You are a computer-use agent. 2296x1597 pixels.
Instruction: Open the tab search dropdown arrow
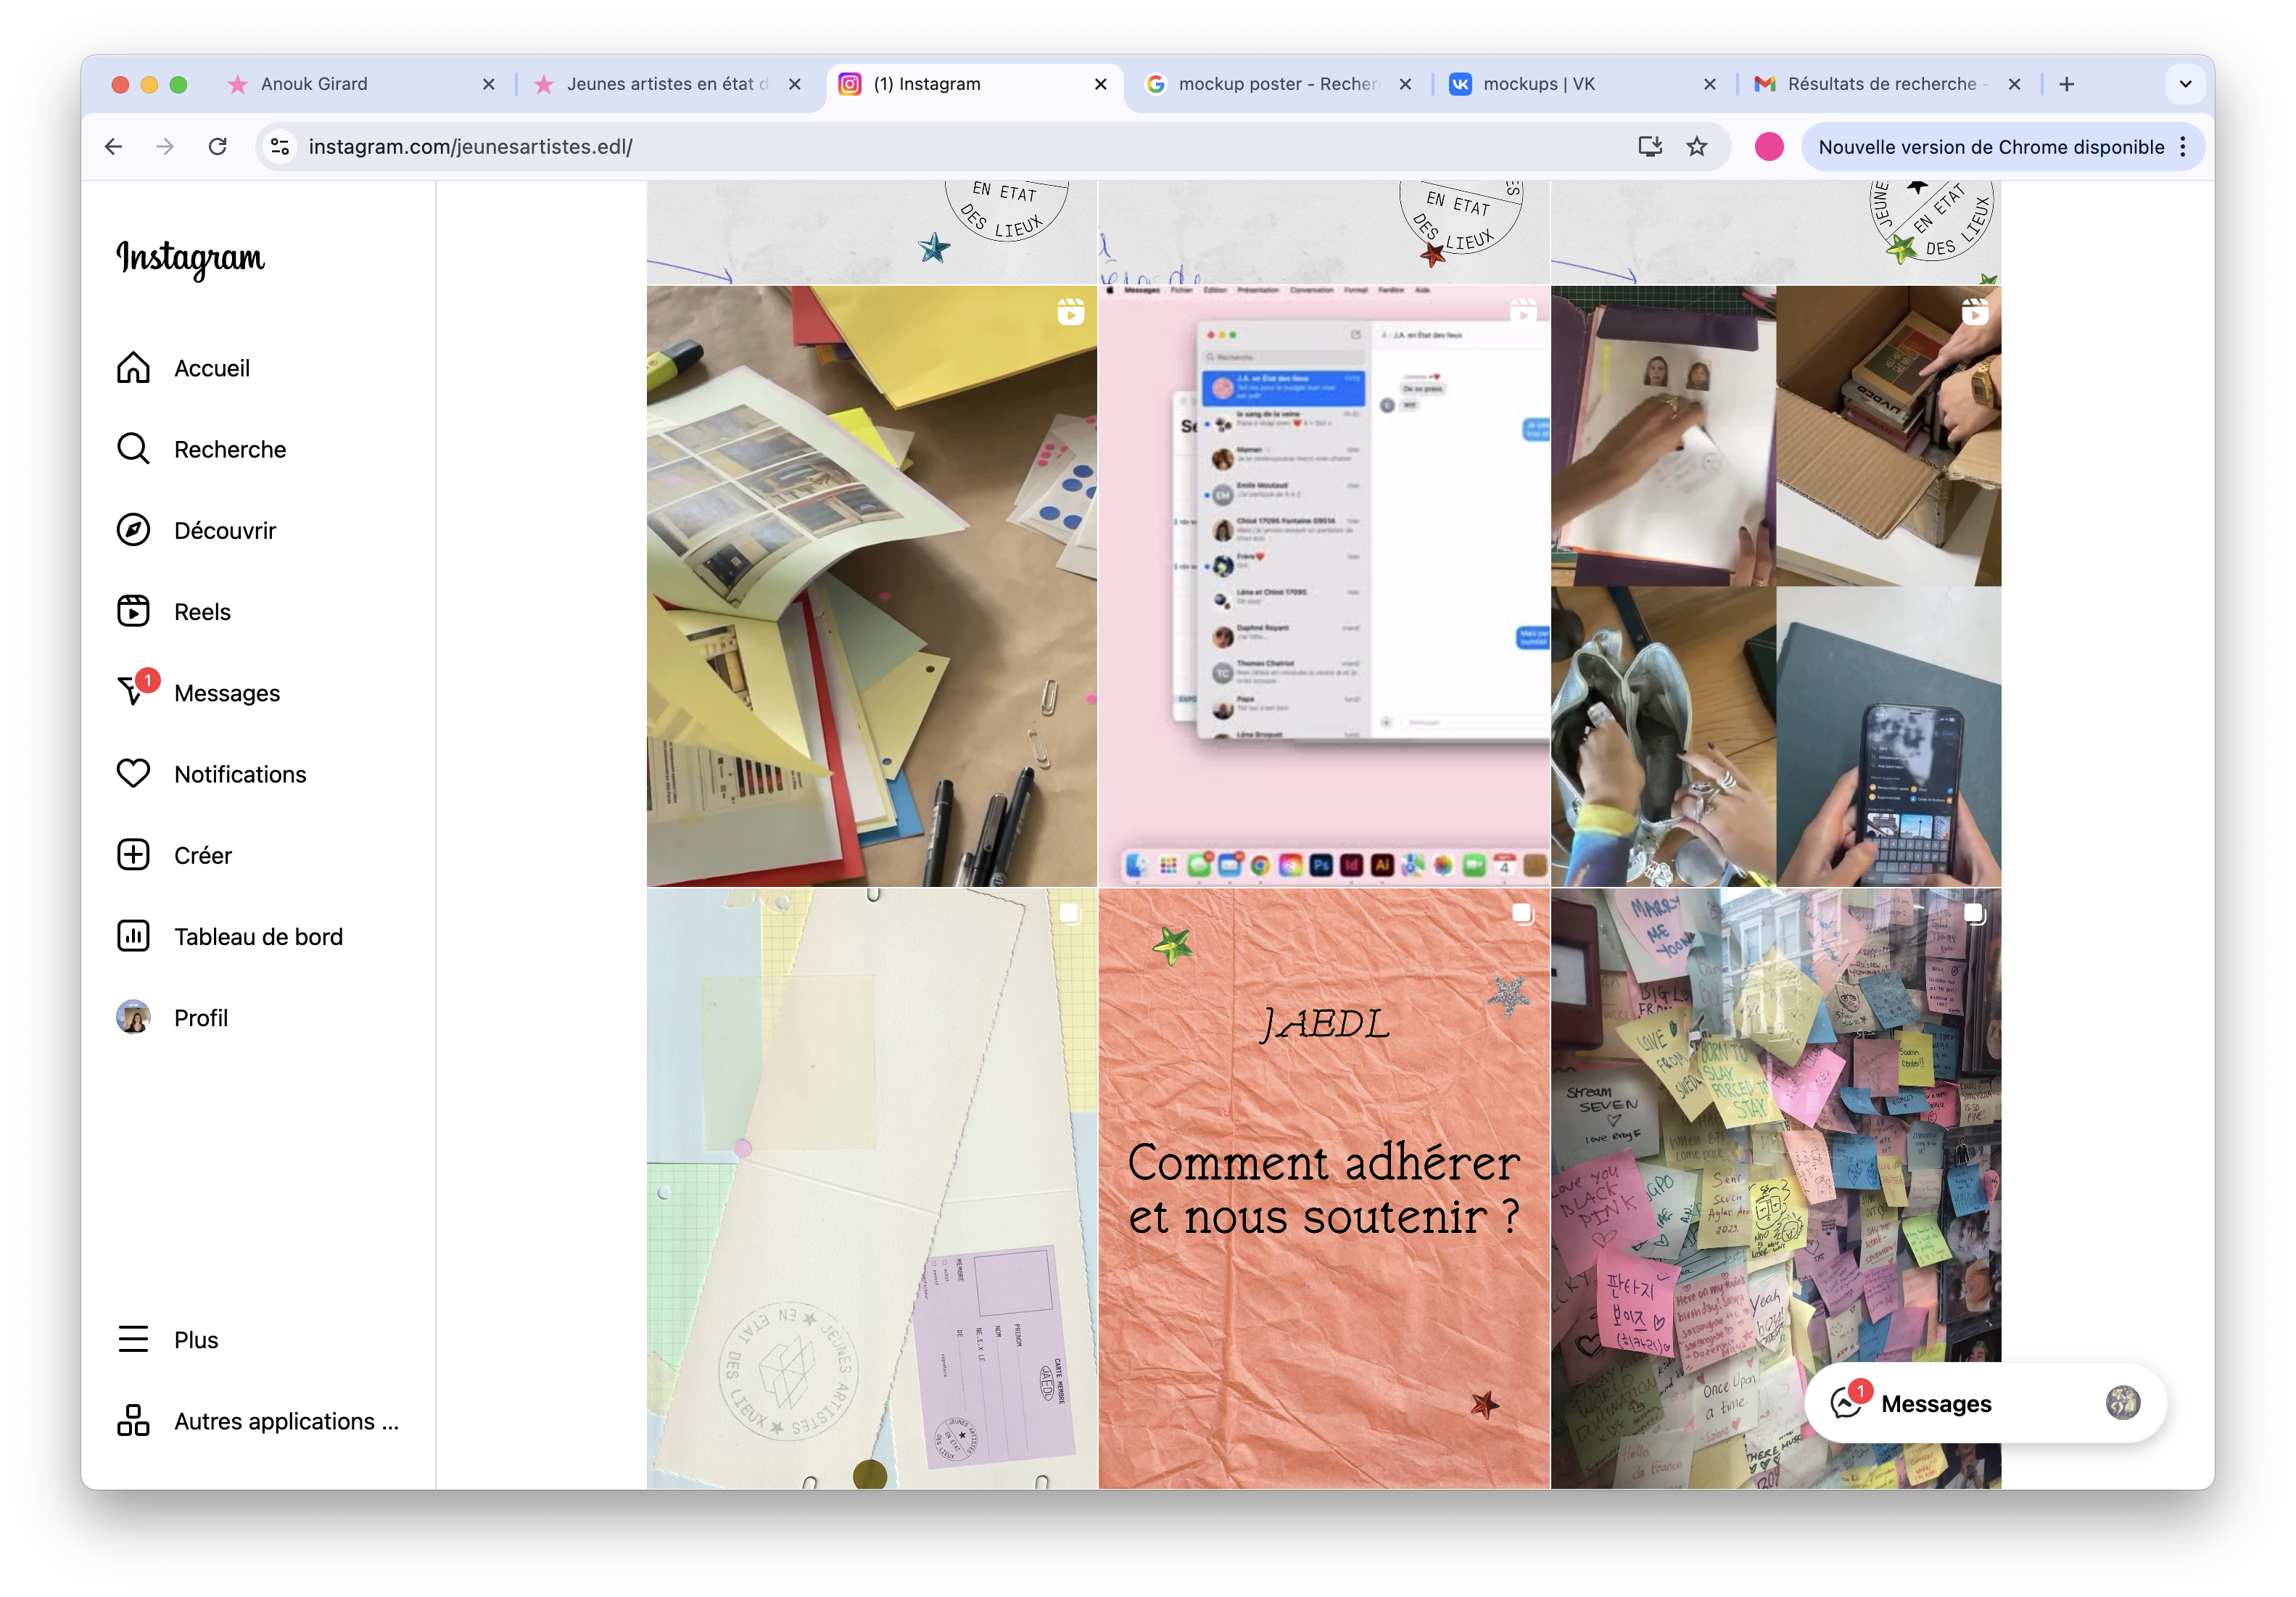point(2185,84)
